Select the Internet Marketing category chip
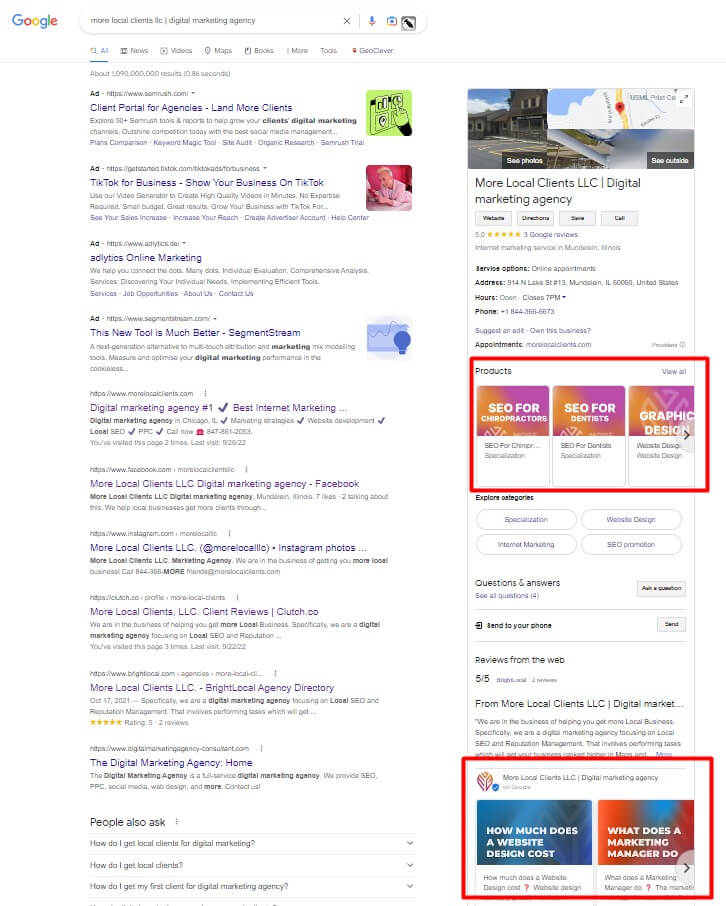 tap(526, 544)
